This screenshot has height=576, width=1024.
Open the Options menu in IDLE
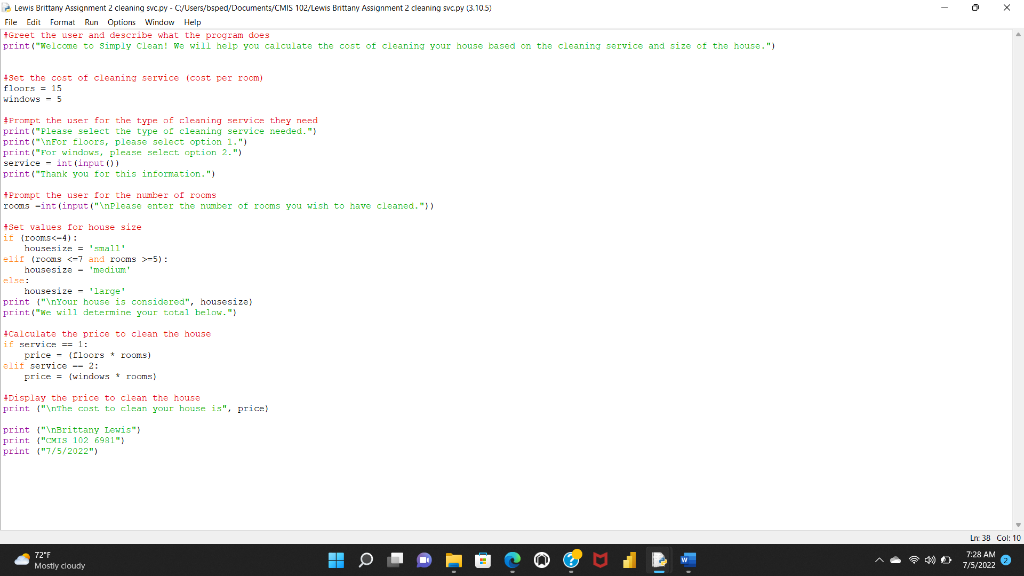click(x=121, y=22)
